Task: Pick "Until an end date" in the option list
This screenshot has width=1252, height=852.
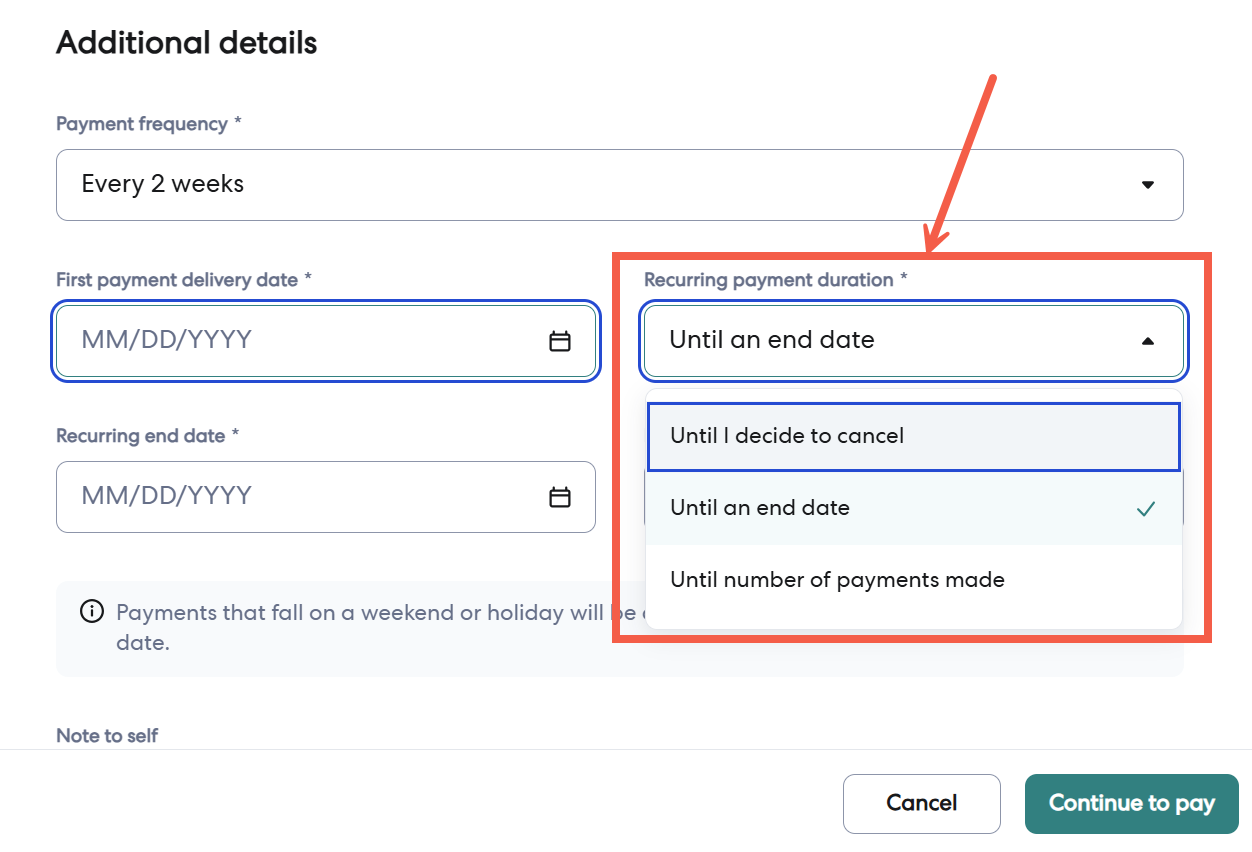Action: coord(760,508)
